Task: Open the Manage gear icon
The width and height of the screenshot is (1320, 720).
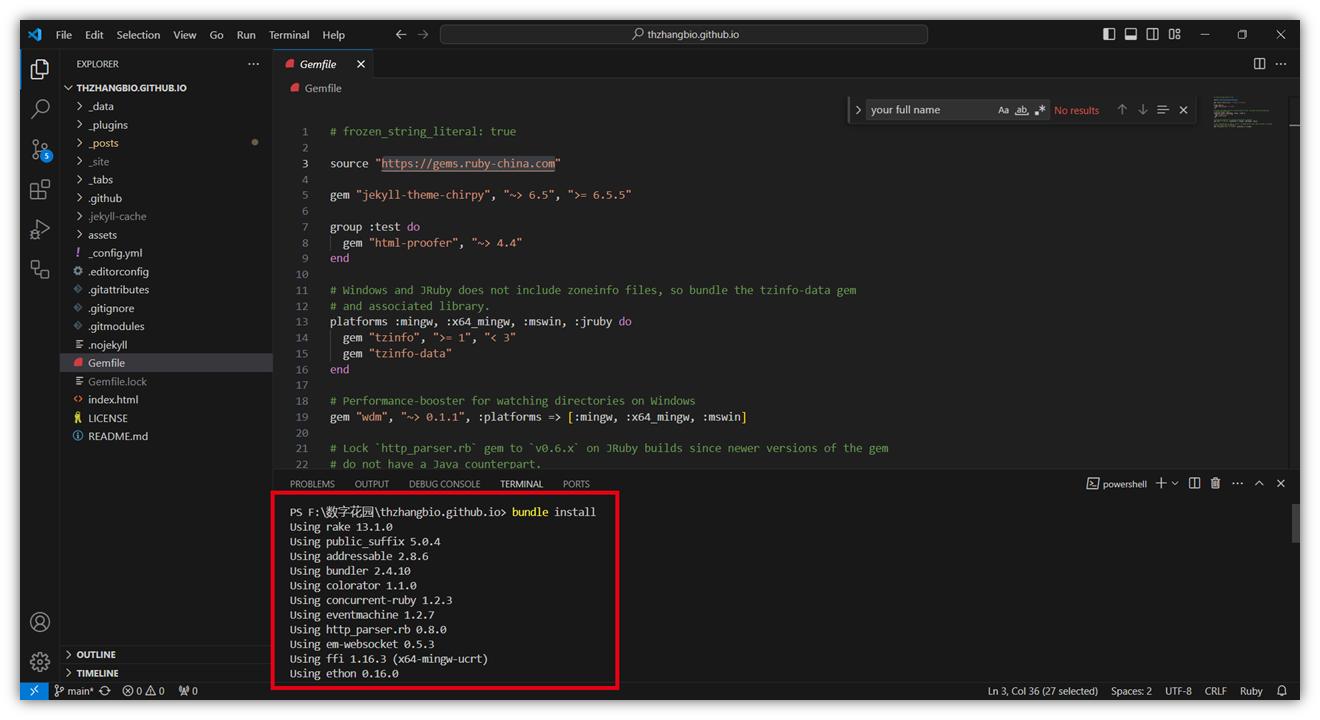Action: pyautogui.click(x=40, y=661)
